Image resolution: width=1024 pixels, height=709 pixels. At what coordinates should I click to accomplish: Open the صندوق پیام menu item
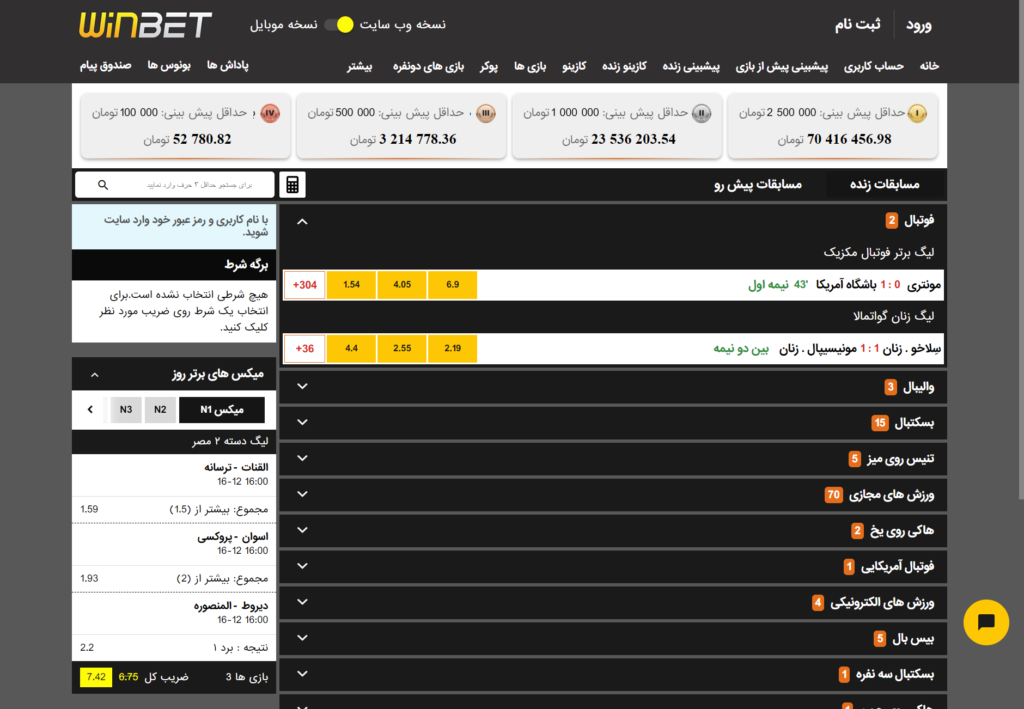click(x=105, y=65)
